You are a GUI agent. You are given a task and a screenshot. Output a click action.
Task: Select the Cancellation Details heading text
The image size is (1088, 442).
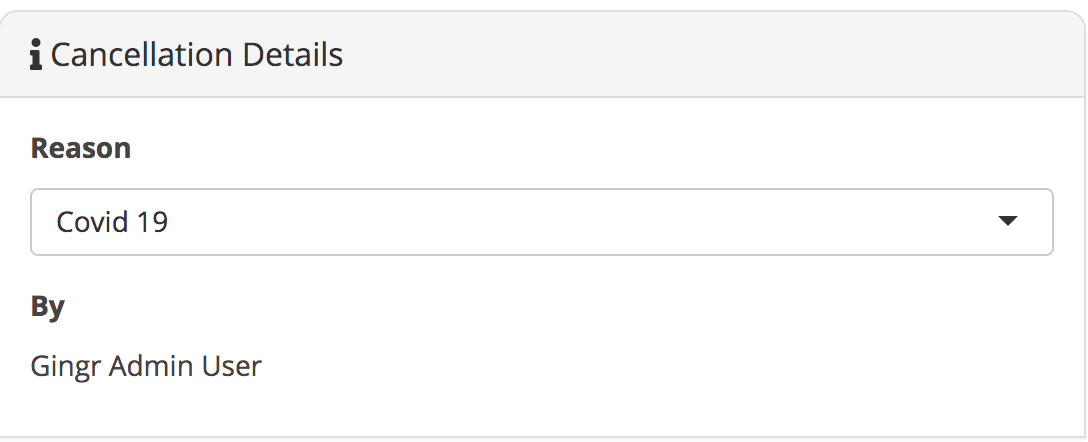click(196, 55)
